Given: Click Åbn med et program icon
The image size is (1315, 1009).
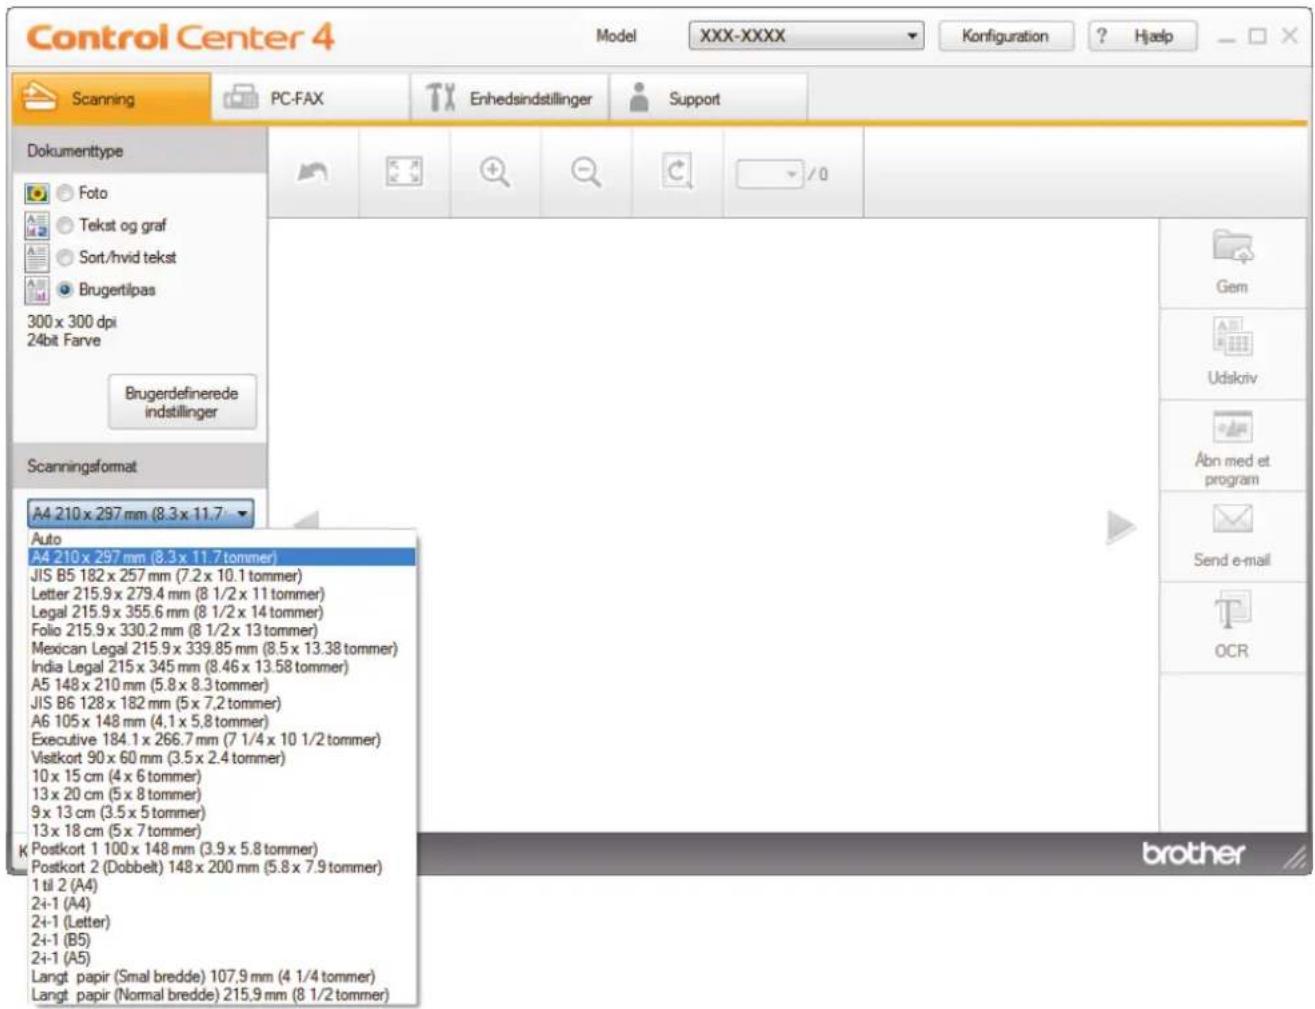Looking at the screenshot, I should pos(1232,427).
